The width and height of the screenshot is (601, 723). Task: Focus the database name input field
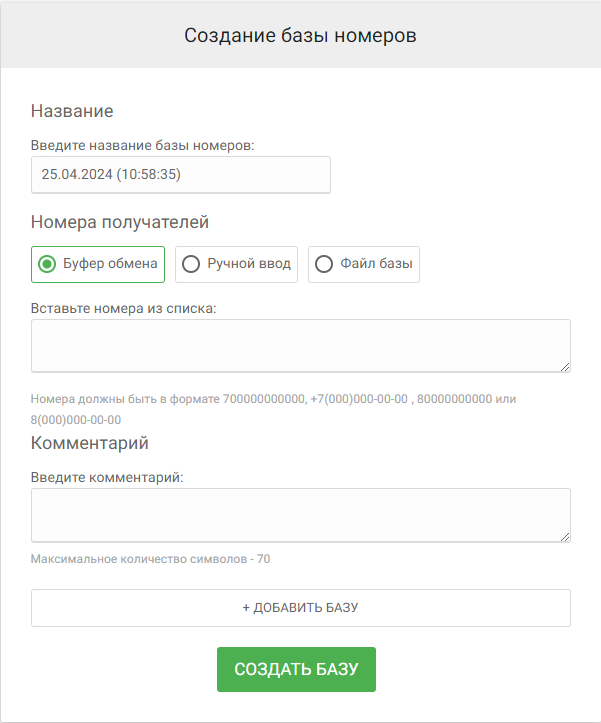coord(180,174)
